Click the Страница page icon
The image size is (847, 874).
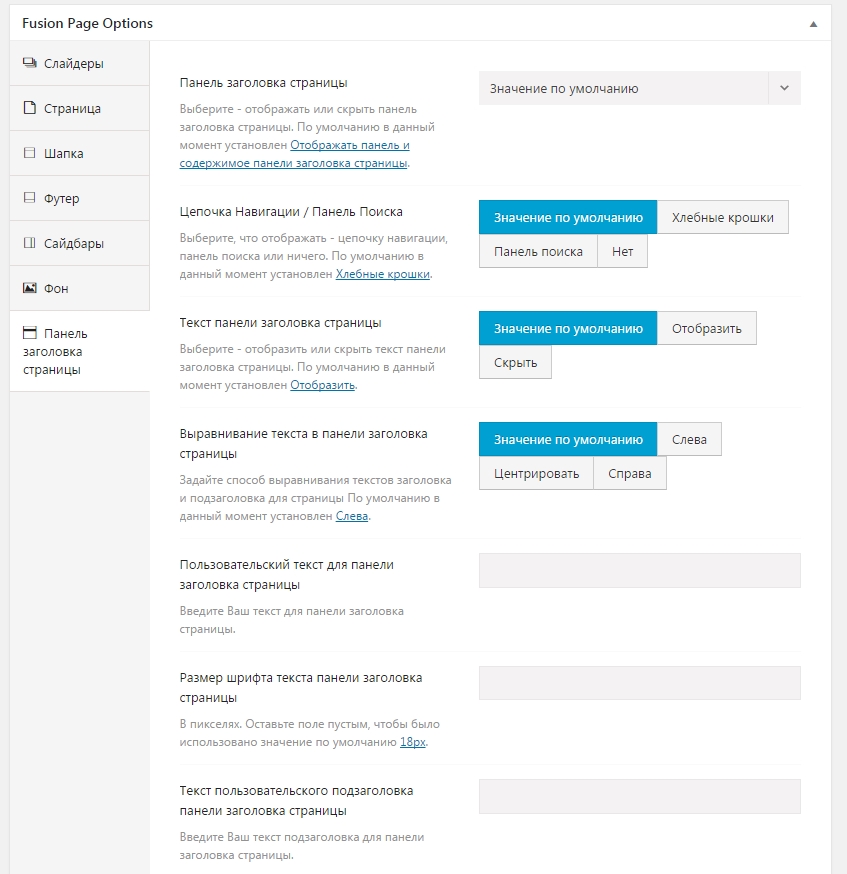click(29, 109)
